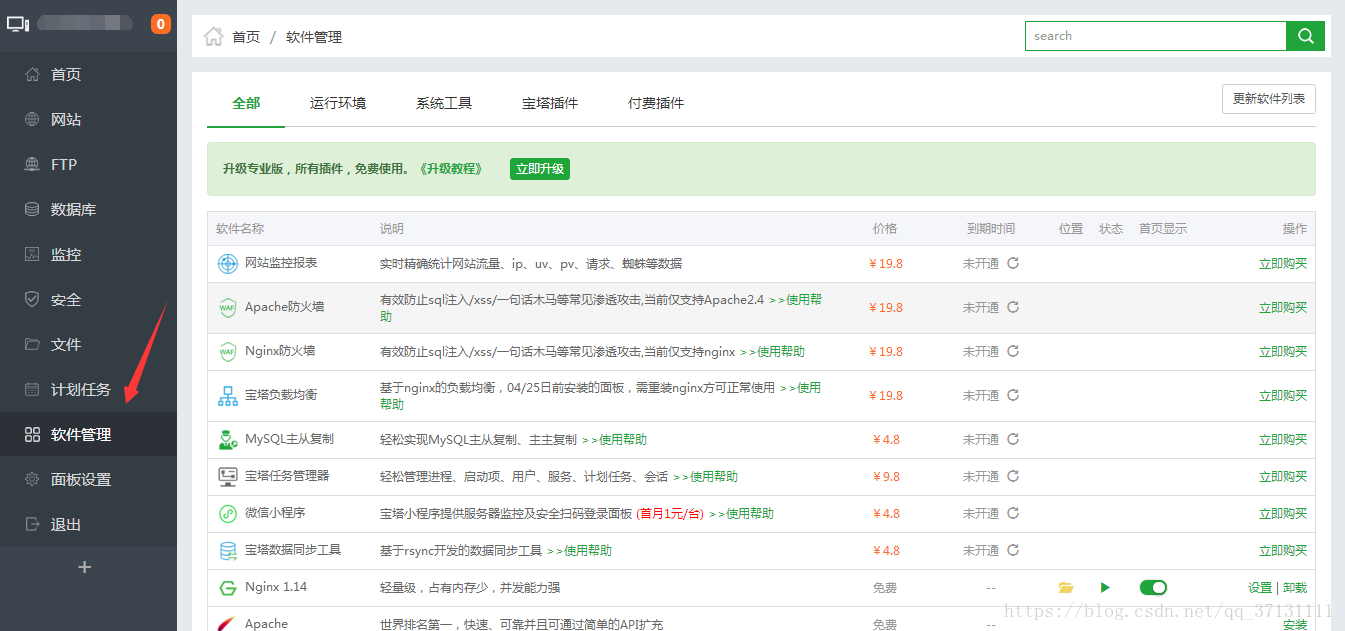The height and width of the screenshot is (631, 1345).
Task: Click the add plus icon in sidebar
Action: point(85,567)
